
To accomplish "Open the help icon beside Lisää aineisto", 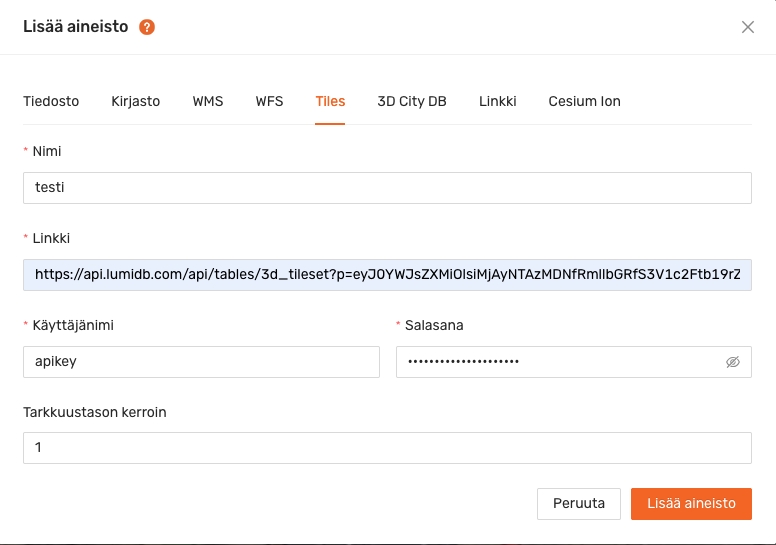I will point(147,27).
